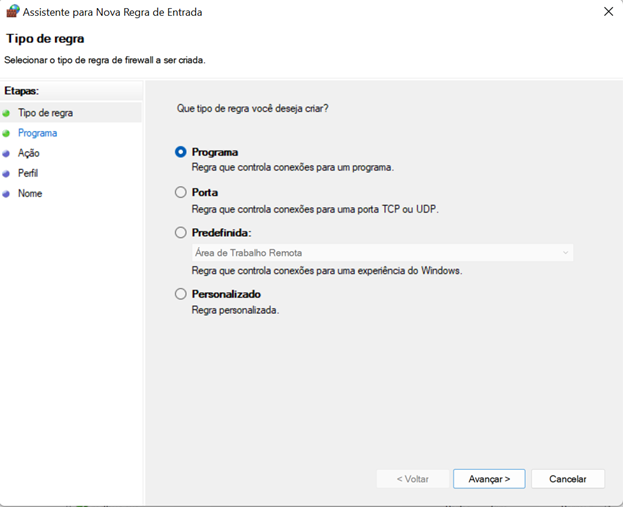Click the Avançar button
The width and height of the screenshot is (623, 507).
point(489,479)
